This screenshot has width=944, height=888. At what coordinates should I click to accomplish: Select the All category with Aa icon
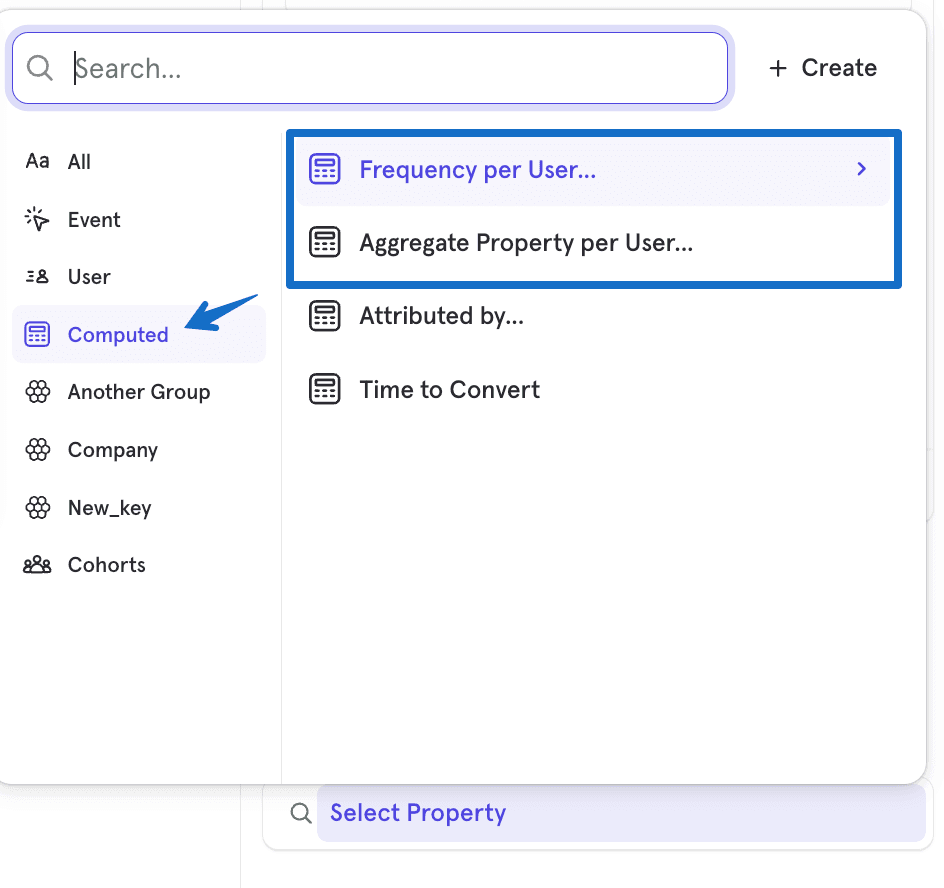[x=37, y=162]
